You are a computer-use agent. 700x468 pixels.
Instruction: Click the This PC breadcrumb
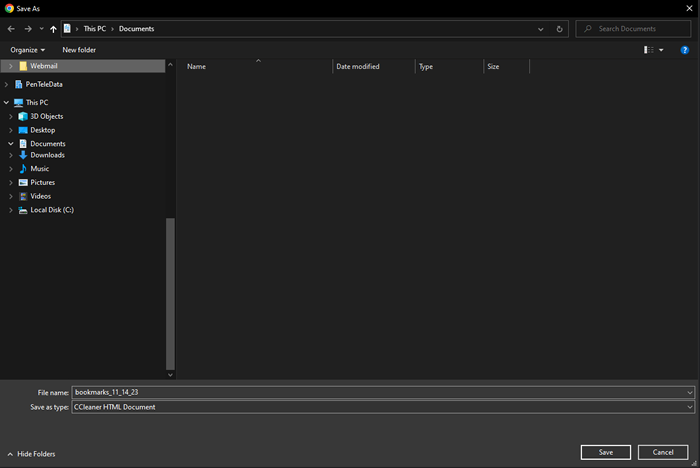click(95, 29)
